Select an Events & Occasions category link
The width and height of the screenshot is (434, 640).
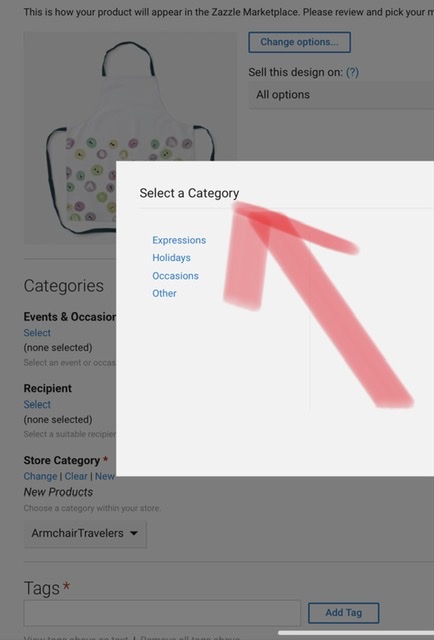point(37,333)
